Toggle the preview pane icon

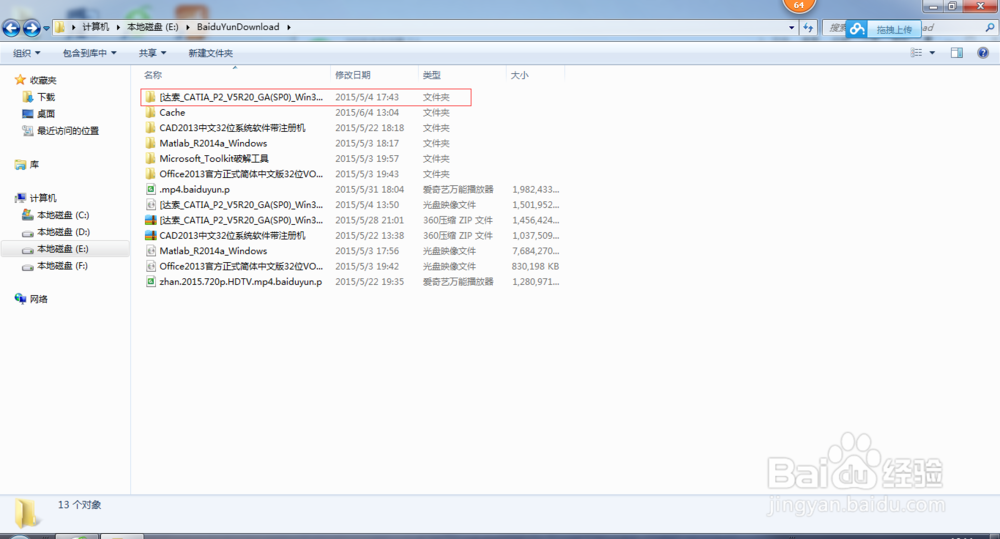[957, 53]
